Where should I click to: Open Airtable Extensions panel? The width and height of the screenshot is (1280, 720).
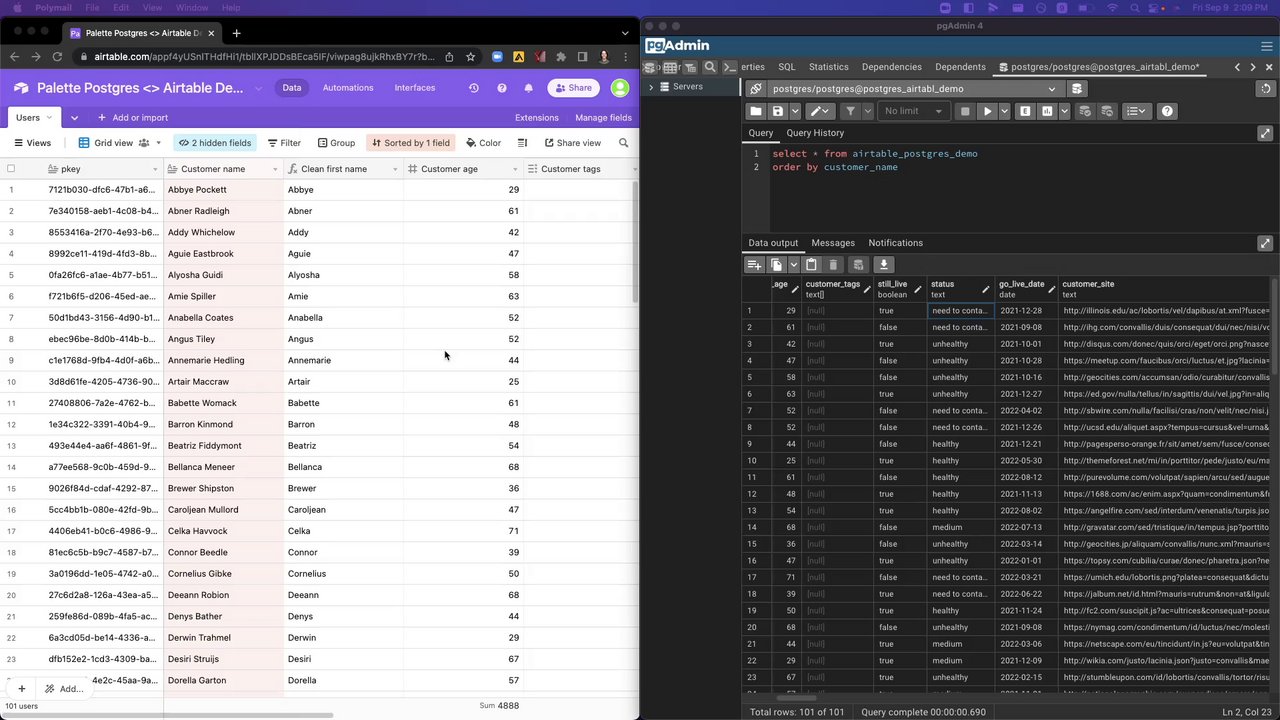537,118
